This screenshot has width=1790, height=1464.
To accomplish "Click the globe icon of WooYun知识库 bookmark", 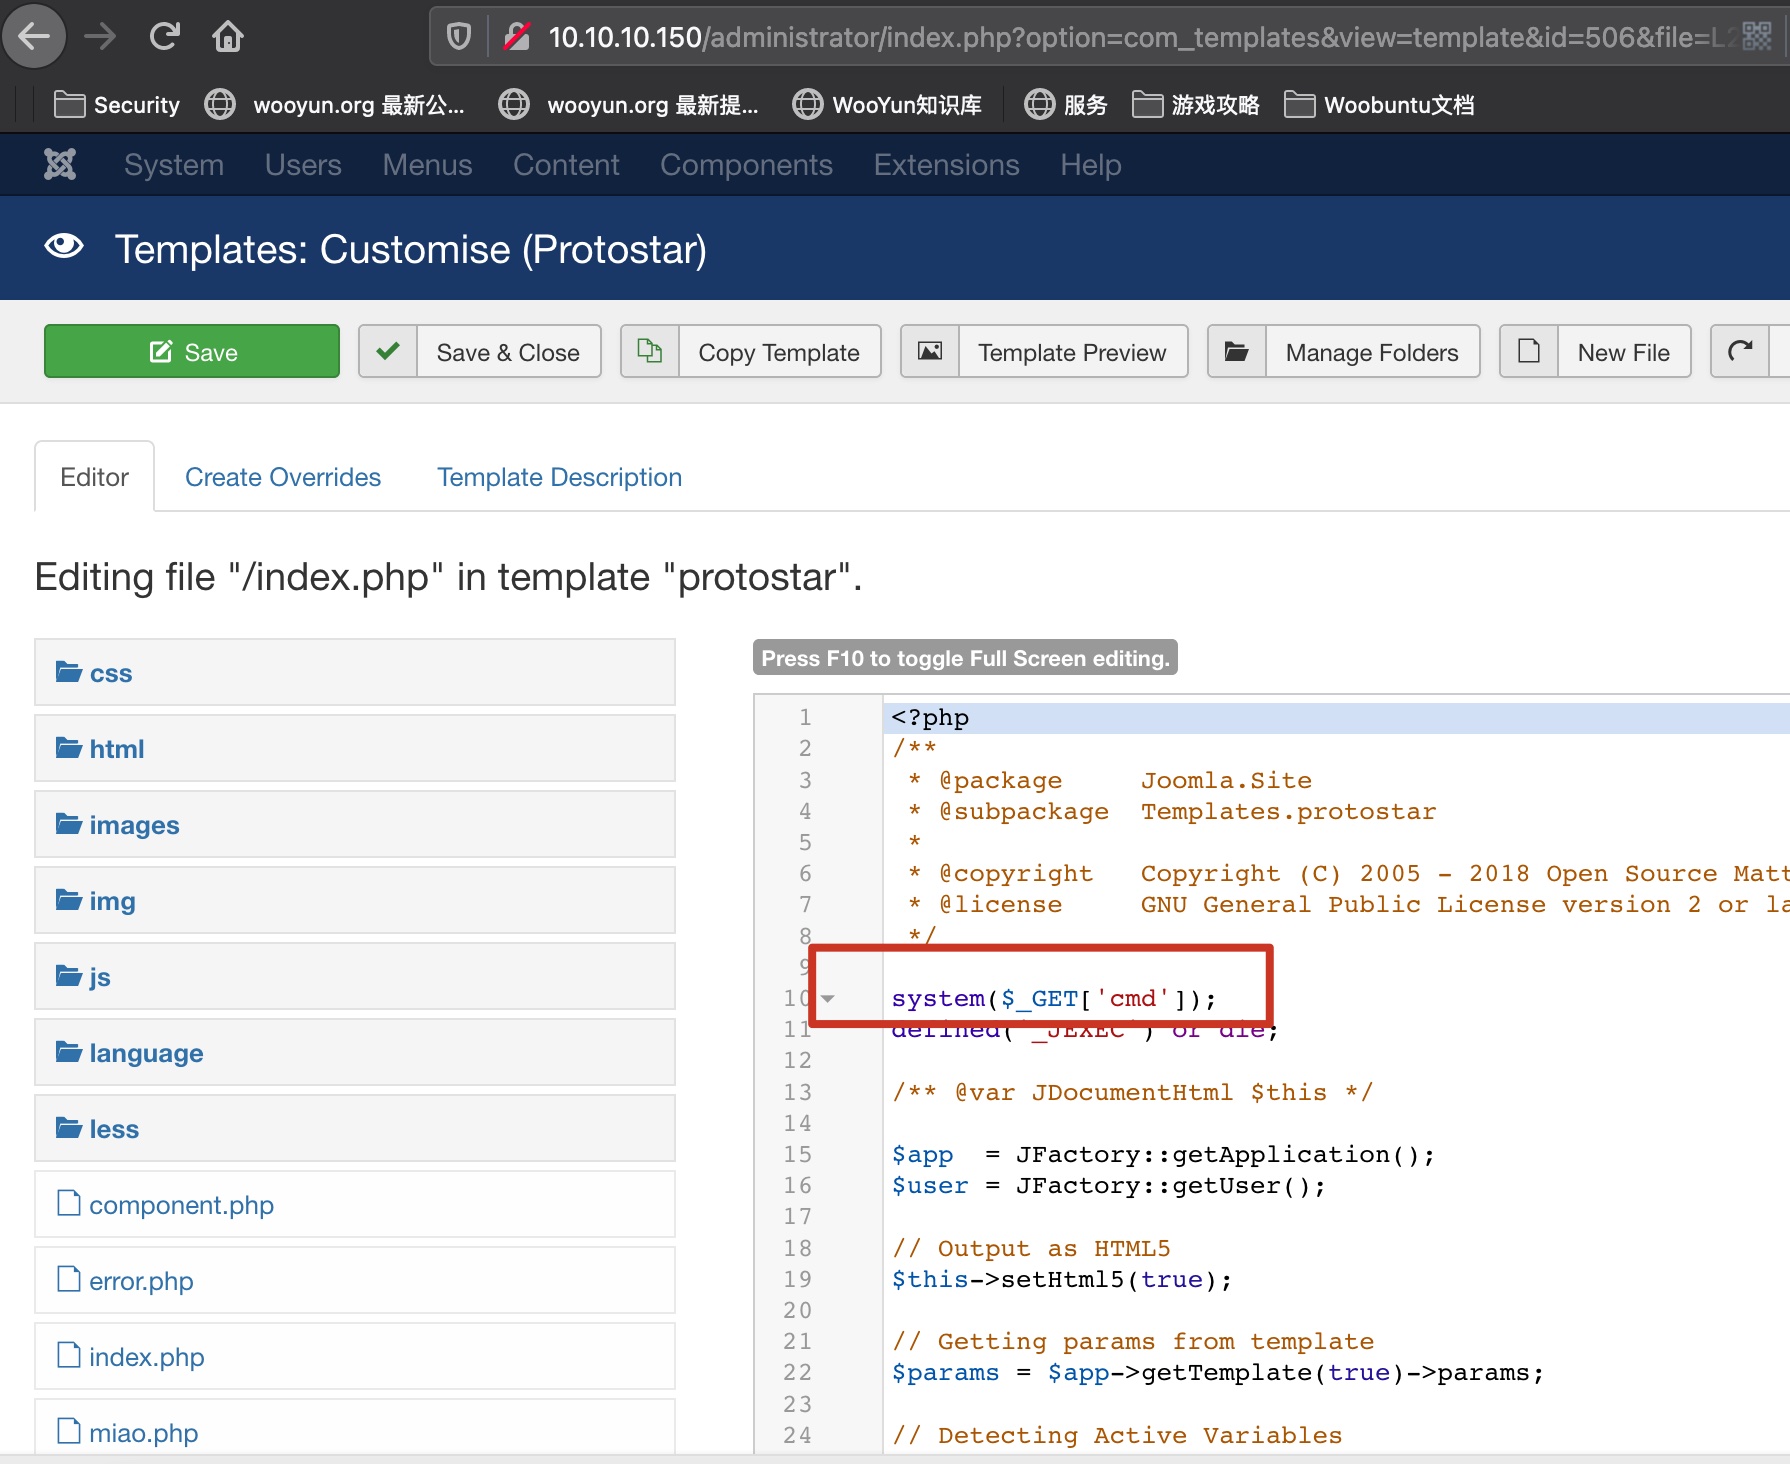I will [807, 104].
